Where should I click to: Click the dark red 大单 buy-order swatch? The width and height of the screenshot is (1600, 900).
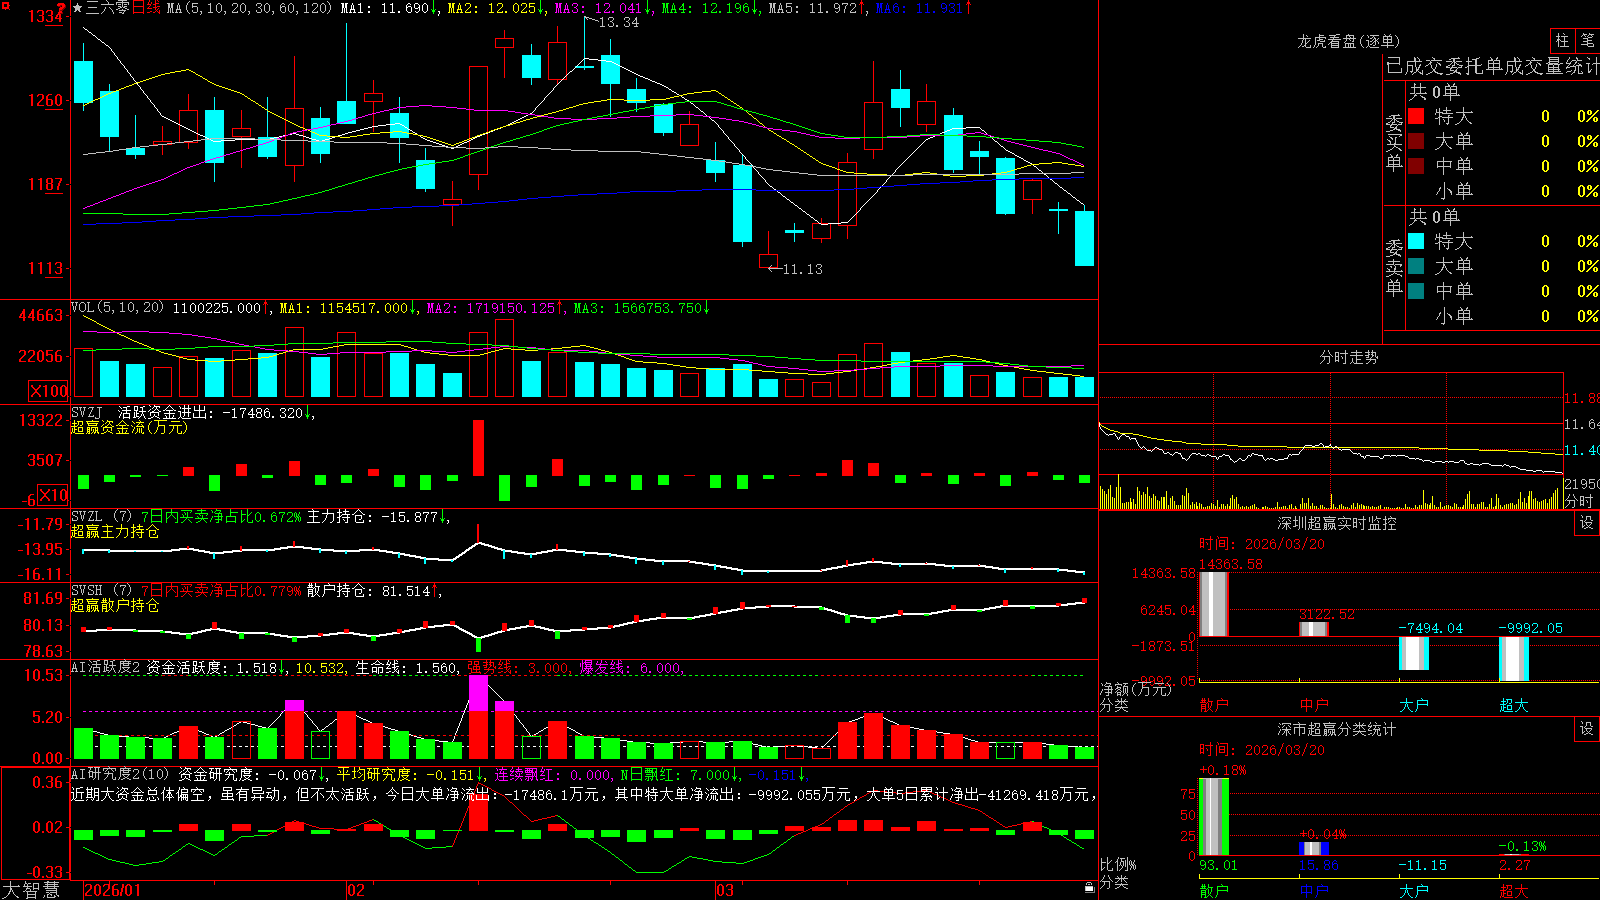point(1416,141)
